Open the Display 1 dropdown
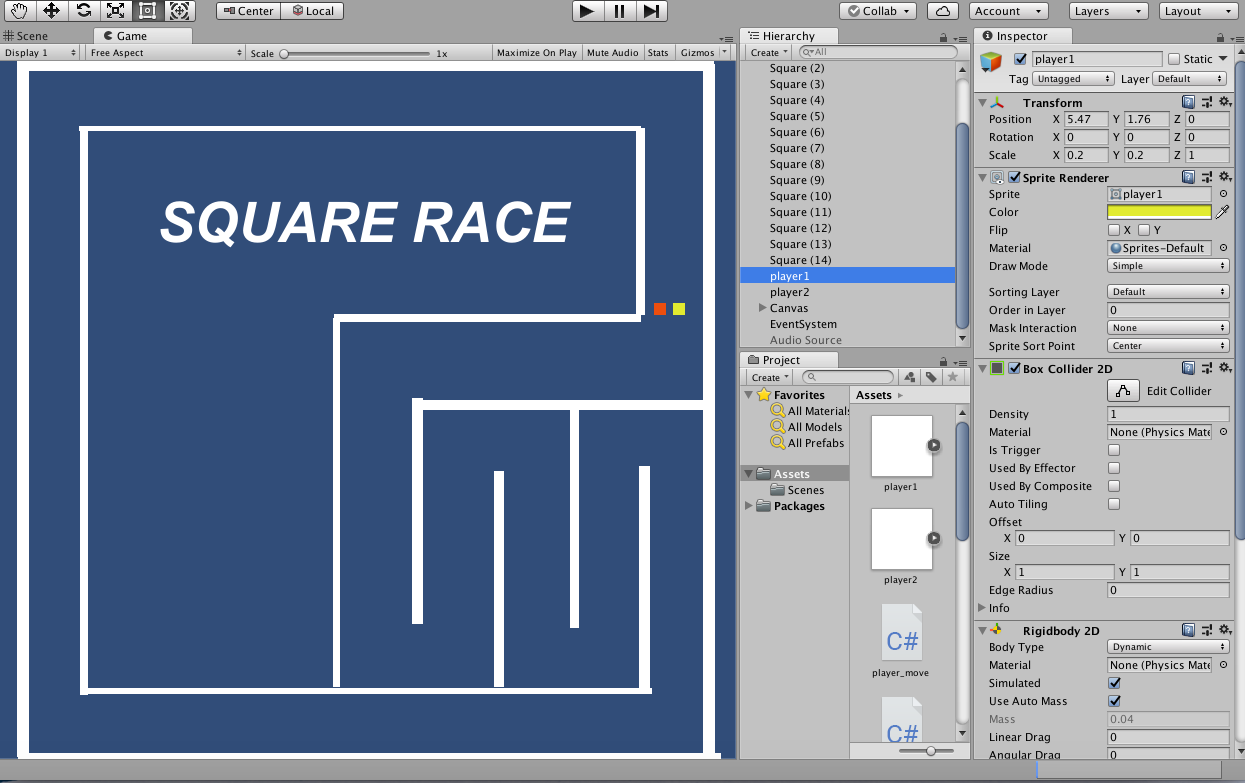1245x783 pixels. coord(40,52)
